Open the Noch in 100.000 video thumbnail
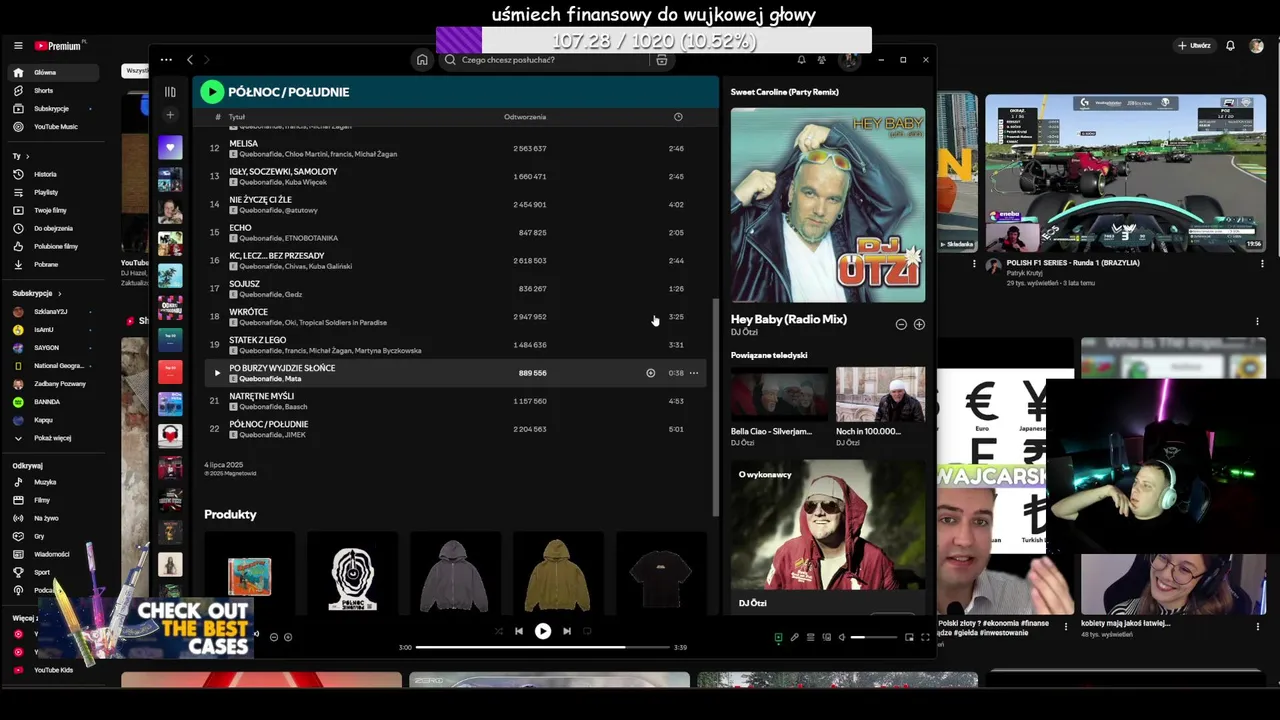Screen dimensions: 1280x720 pos(880,394)
